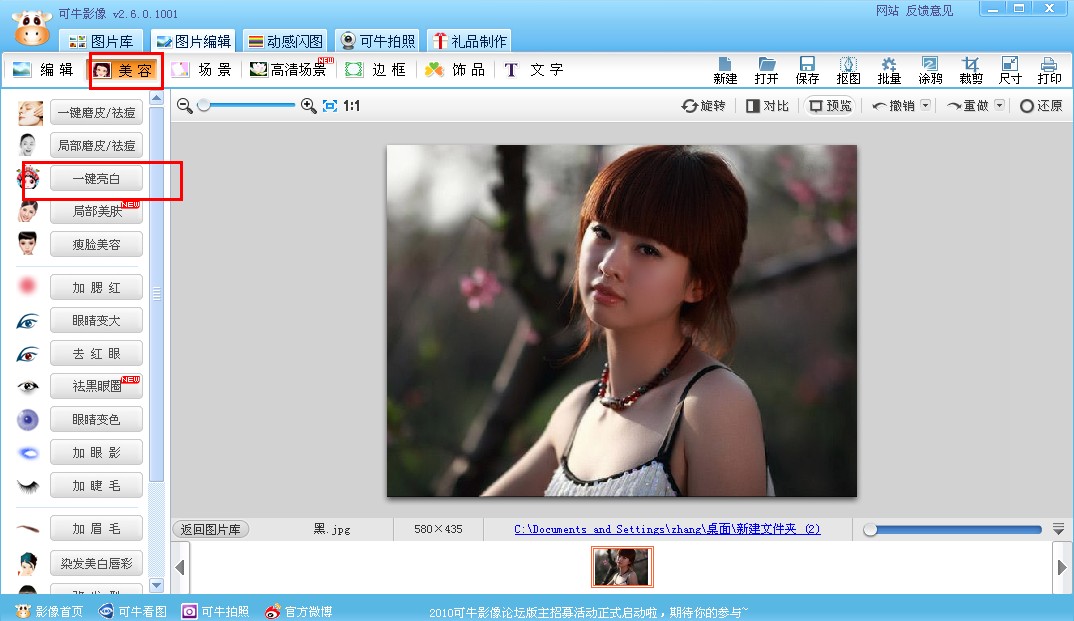1074x621 pixels.
Task: Open the 场景 scene sub-tab
Action: [201, 70]
